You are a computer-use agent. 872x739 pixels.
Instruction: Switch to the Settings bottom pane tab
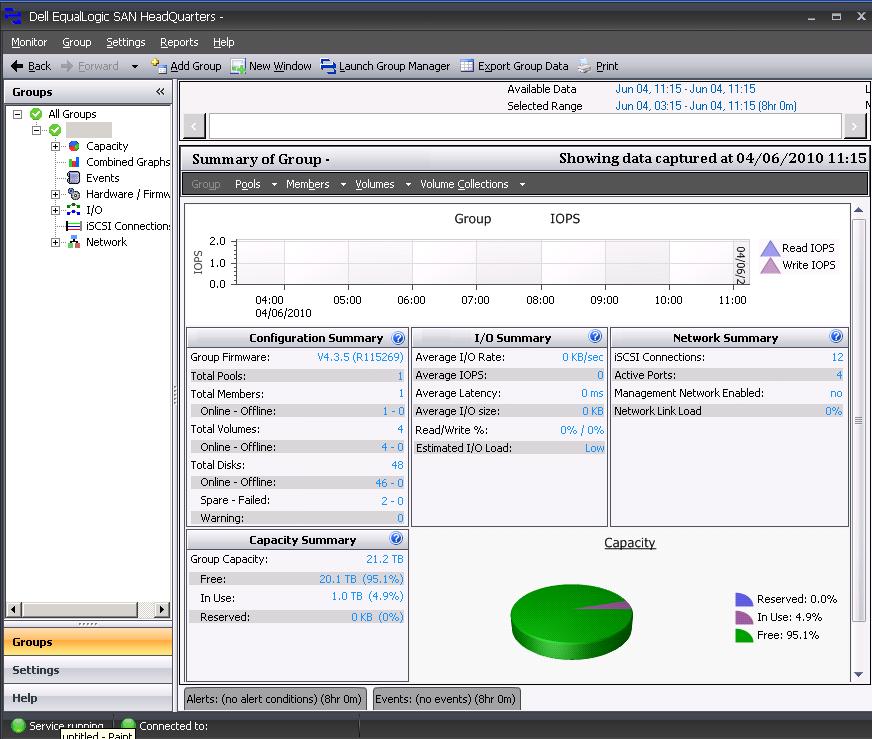click(88, 669)
